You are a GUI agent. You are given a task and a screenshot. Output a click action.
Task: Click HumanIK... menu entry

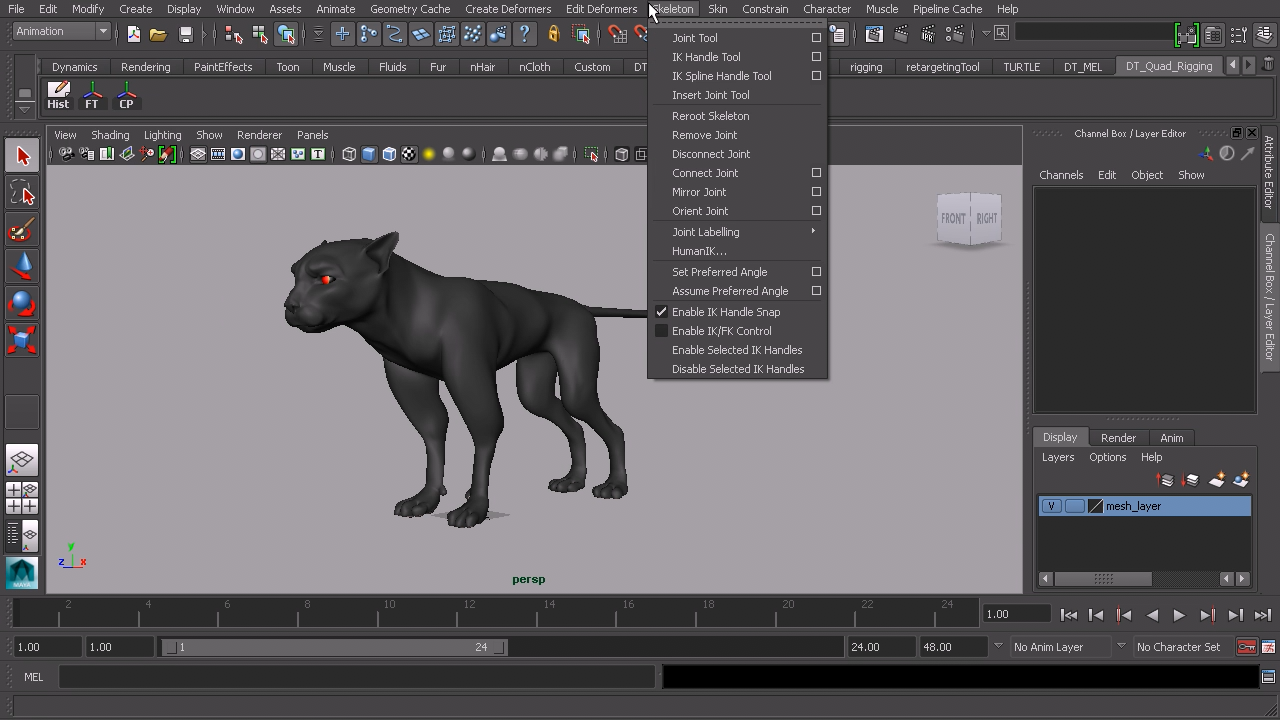click(699, 251)
